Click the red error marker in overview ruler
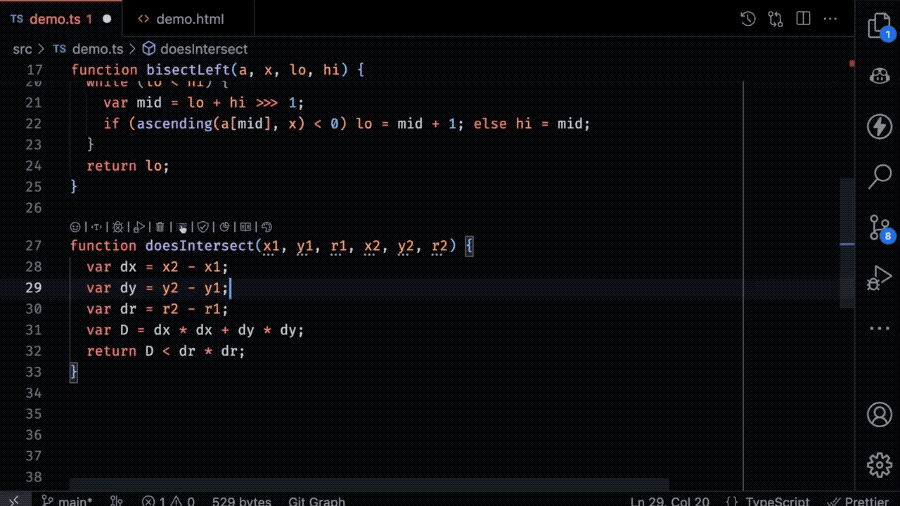Image resolution: width=900 pixels, height=506 pixels. tap(852, 63)
